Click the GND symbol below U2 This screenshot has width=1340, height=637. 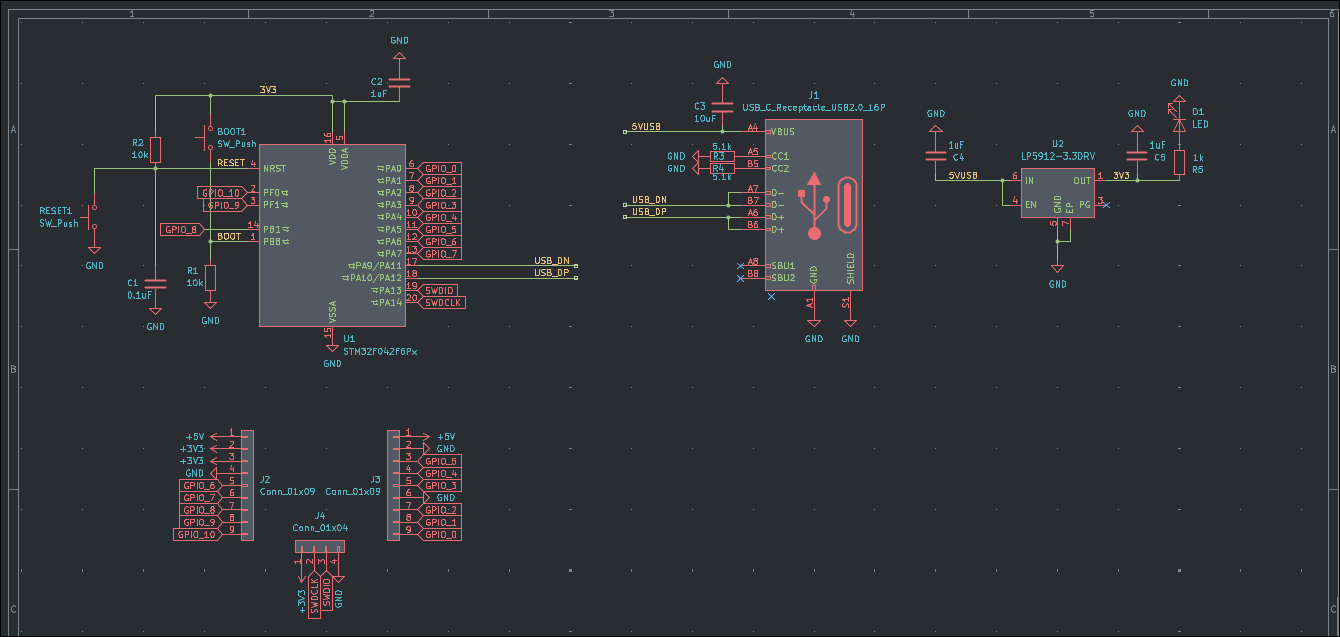coord(1057,277)
